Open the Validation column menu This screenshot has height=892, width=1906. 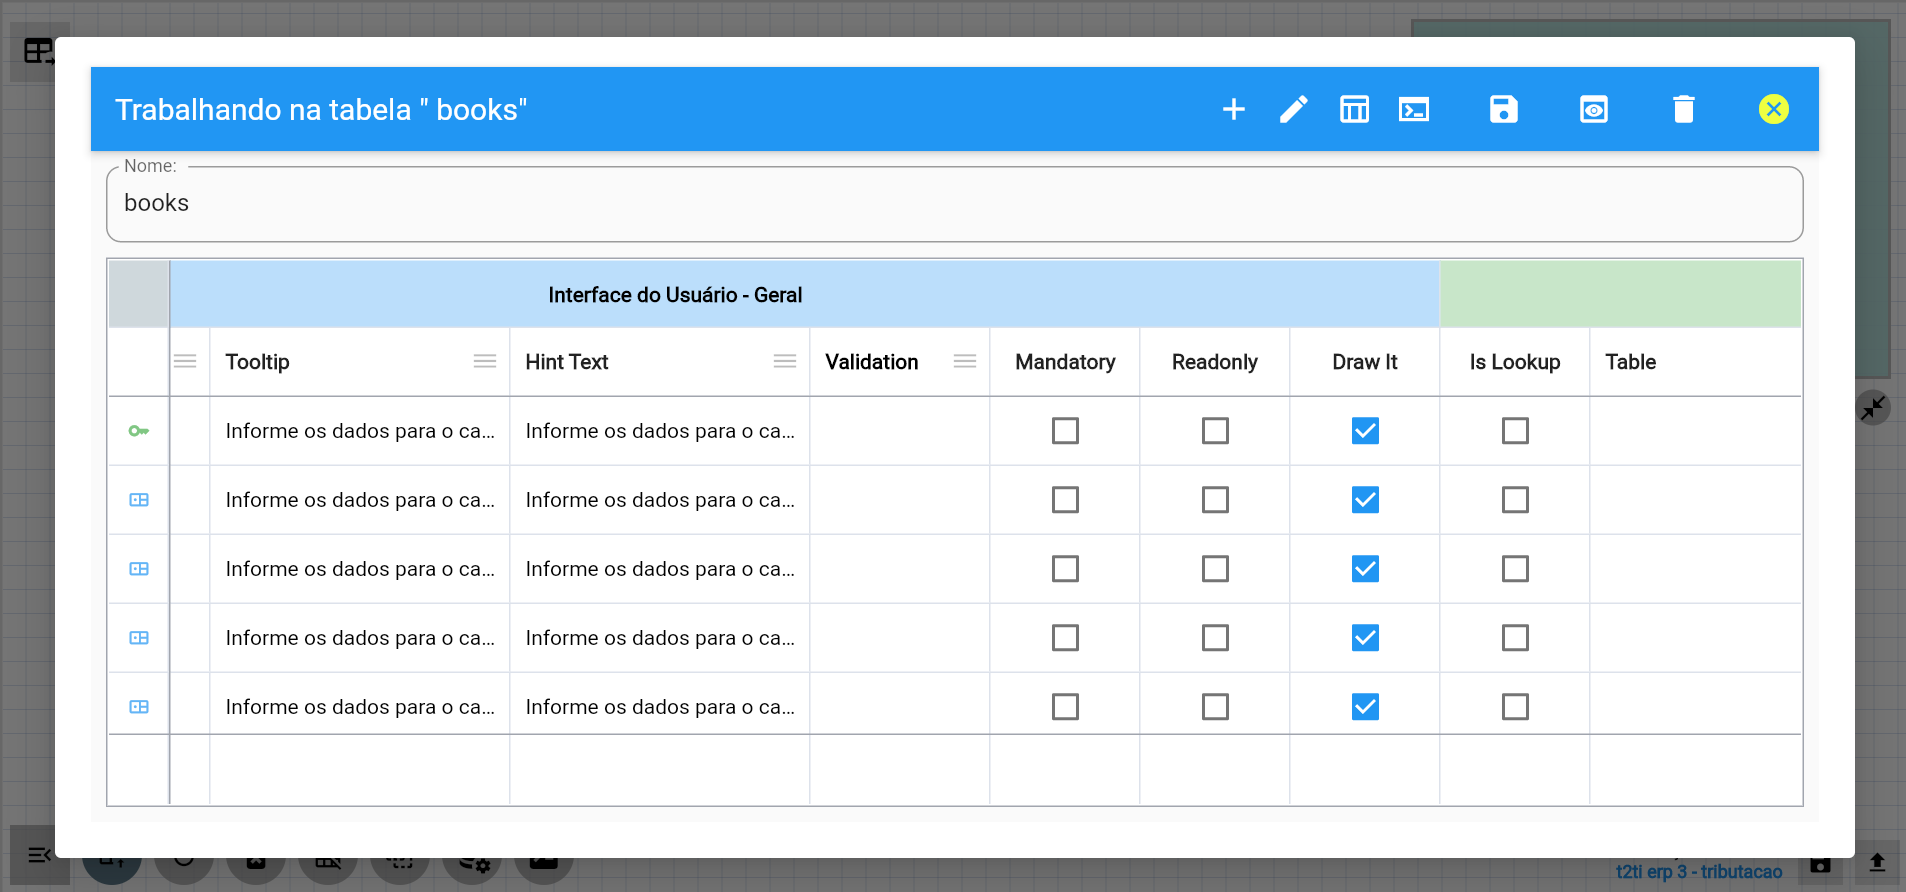(x=965, y=361)
